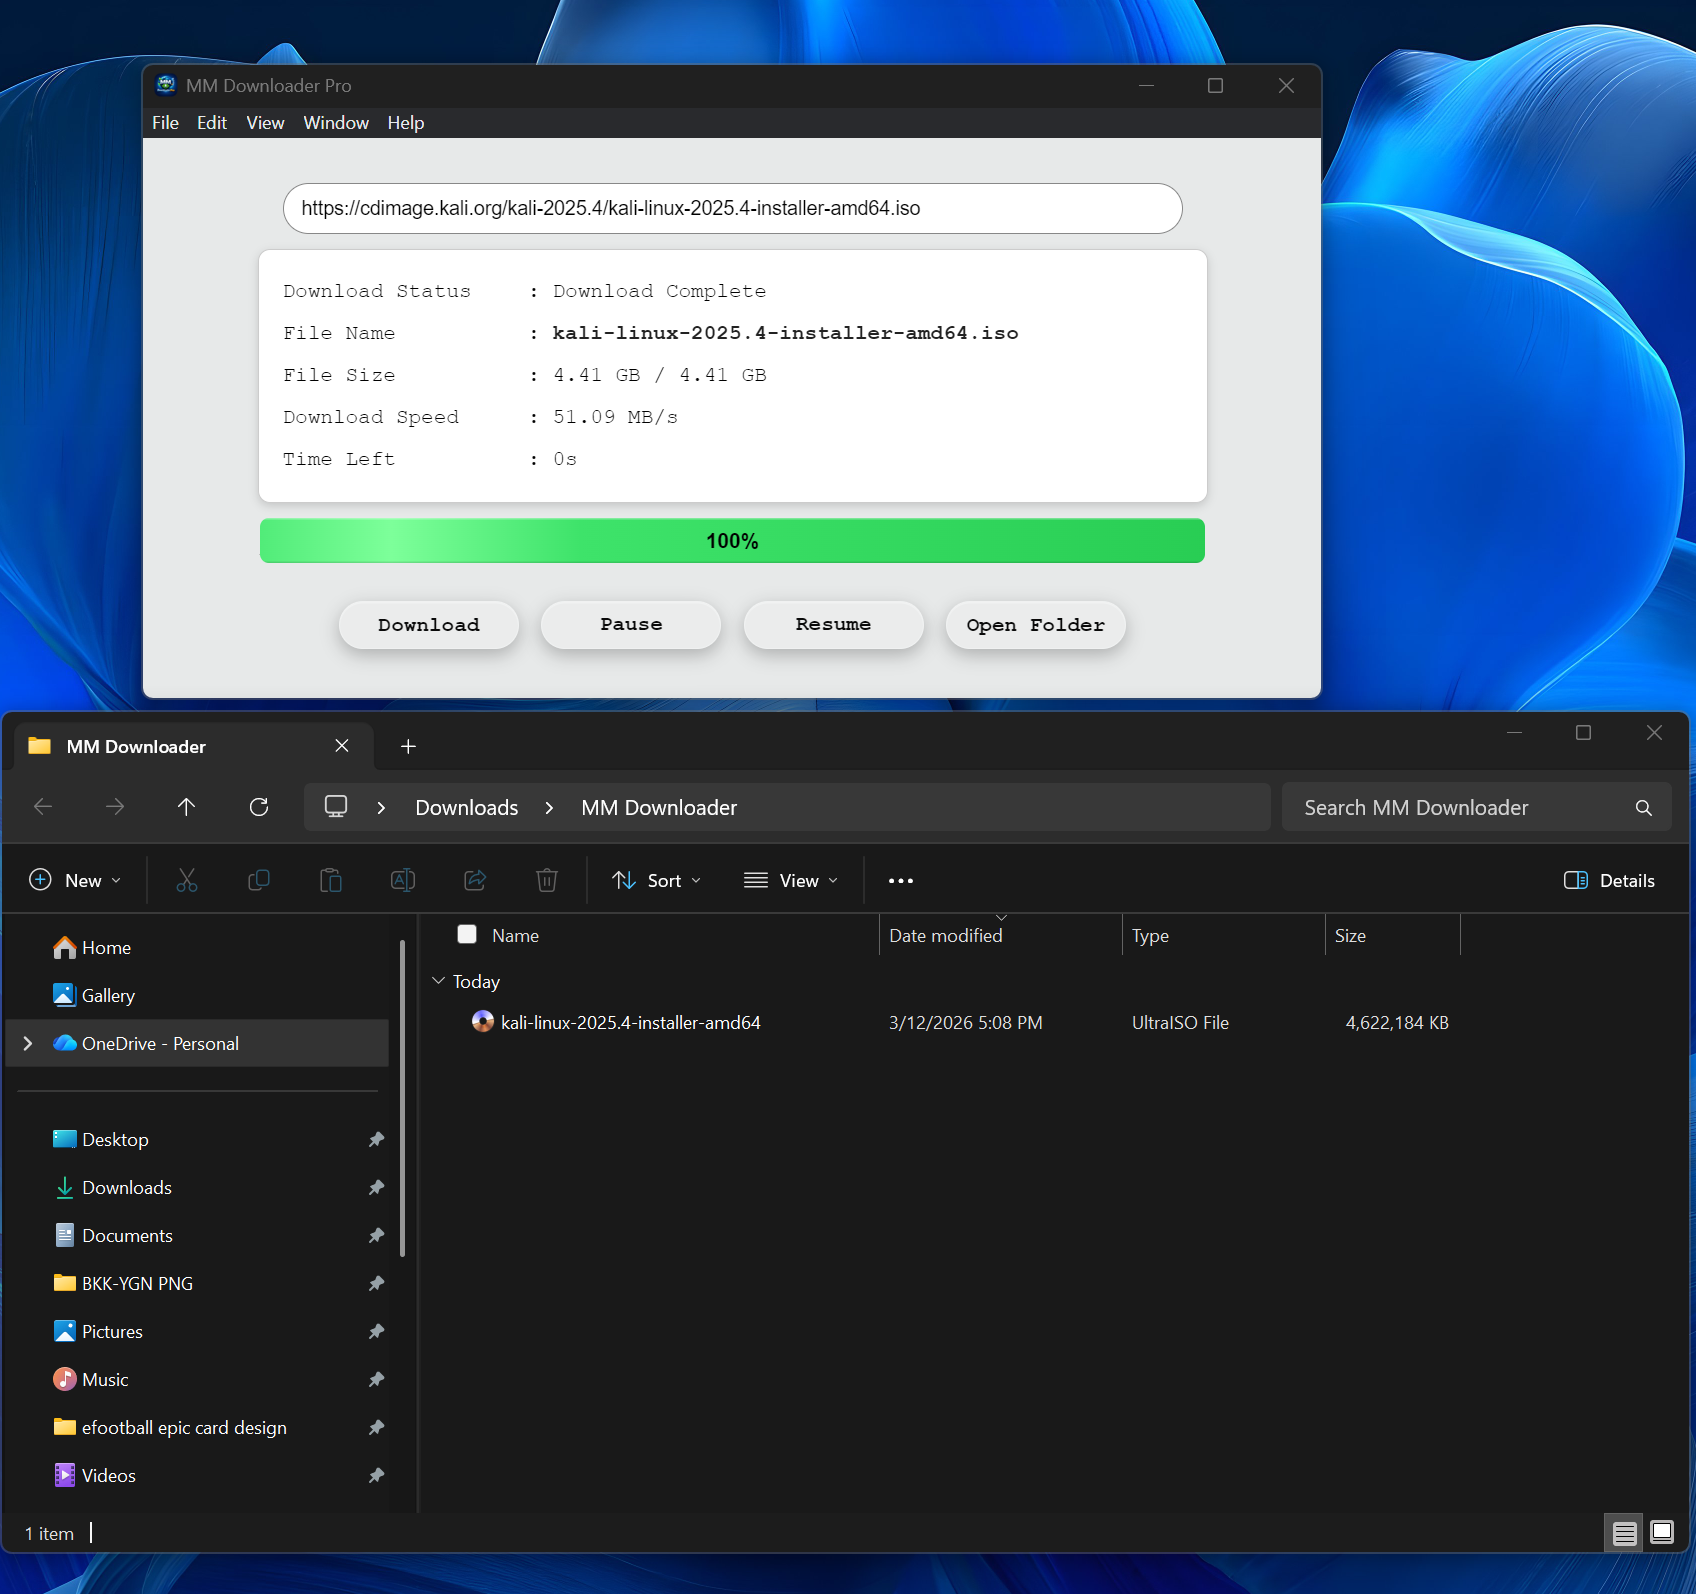Click the Delete trash bin icon

tap(547, 880)
